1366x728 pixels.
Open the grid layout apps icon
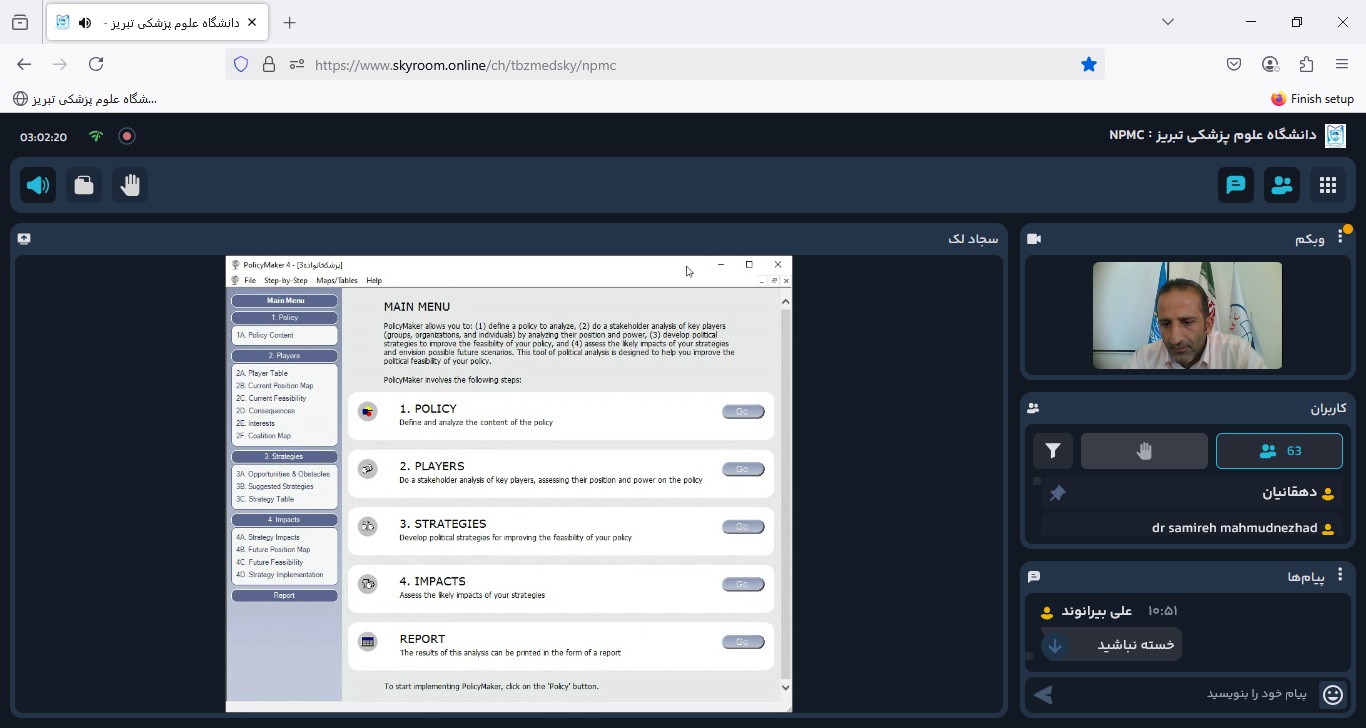pyautogui.click(x=1328, y=185)
